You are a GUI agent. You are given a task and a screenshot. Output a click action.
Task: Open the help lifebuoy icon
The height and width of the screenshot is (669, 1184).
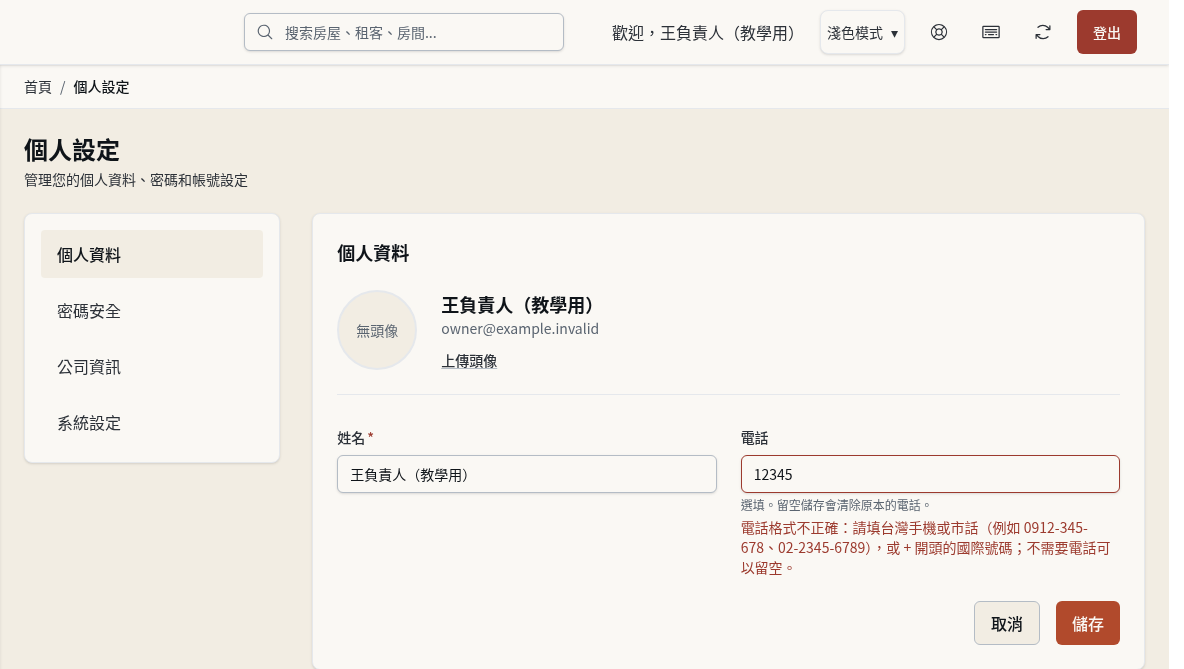pyautogui.click(x=939, y=32)
